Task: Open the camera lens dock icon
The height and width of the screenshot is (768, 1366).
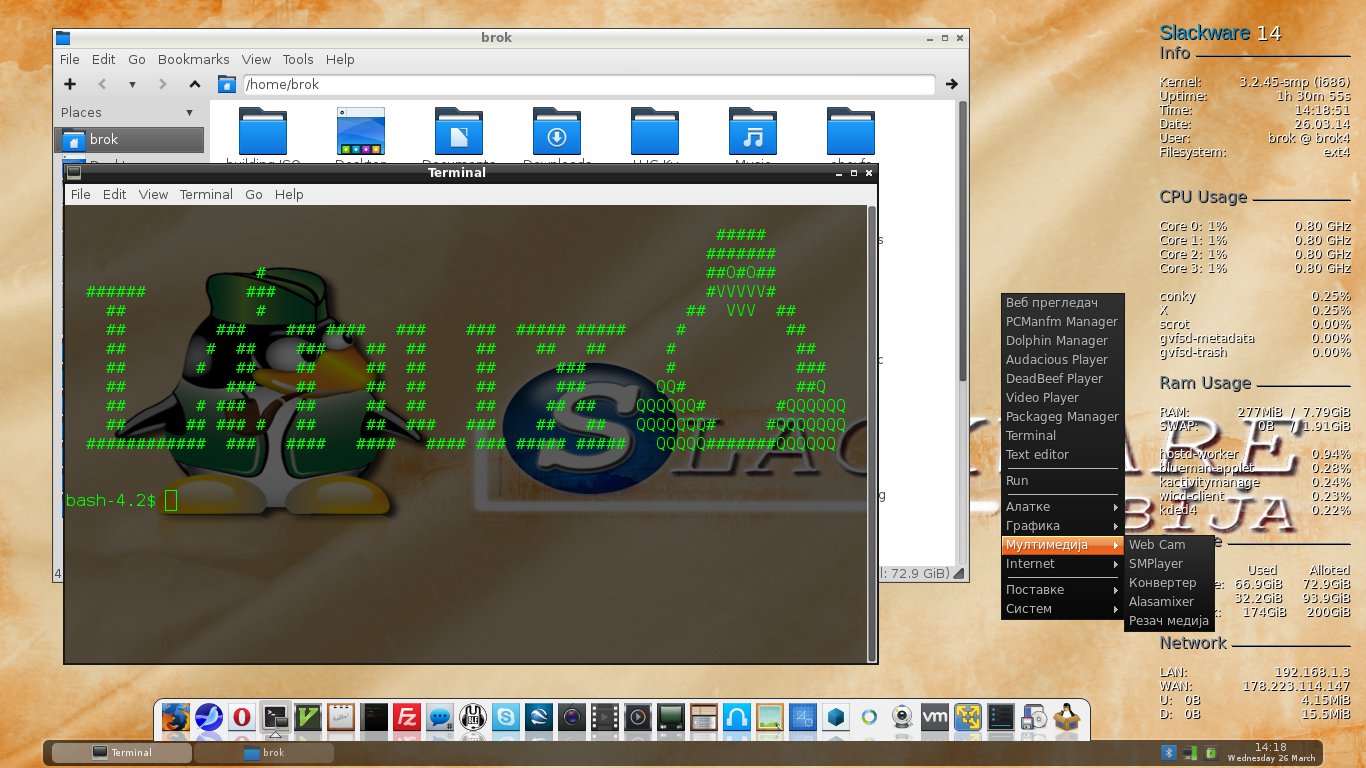Action: pos(571,717)
